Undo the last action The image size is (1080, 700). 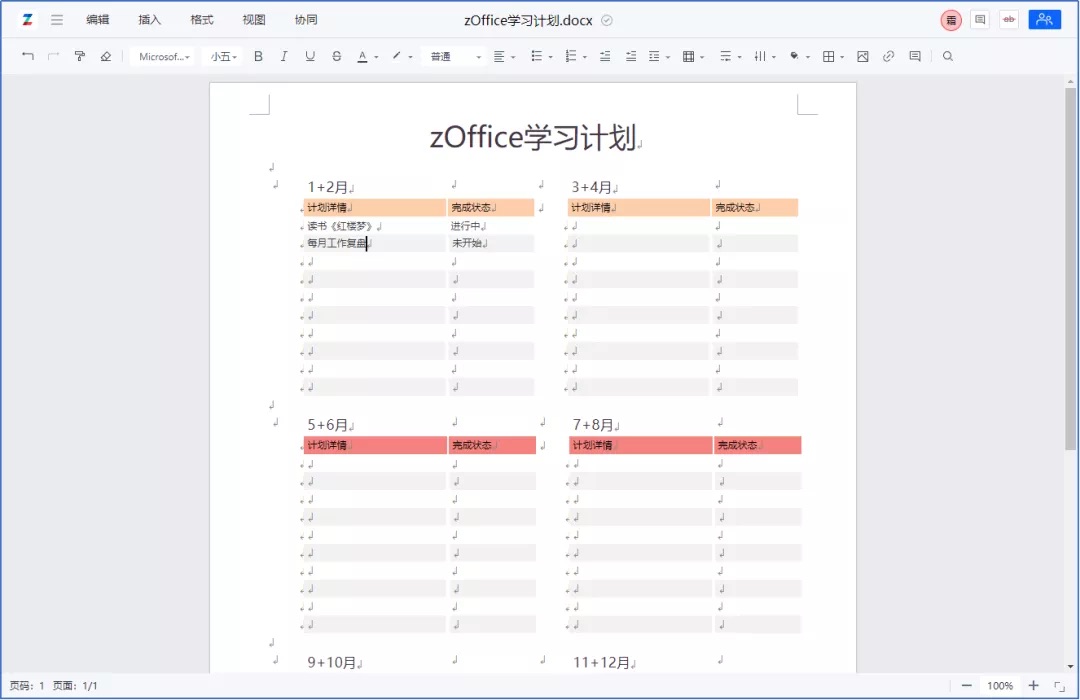[28, 56]
